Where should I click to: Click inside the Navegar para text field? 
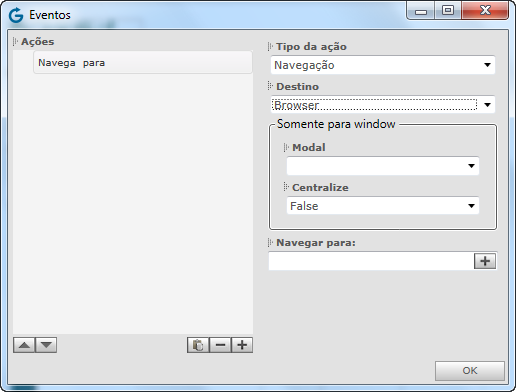[x=371, y=261]
